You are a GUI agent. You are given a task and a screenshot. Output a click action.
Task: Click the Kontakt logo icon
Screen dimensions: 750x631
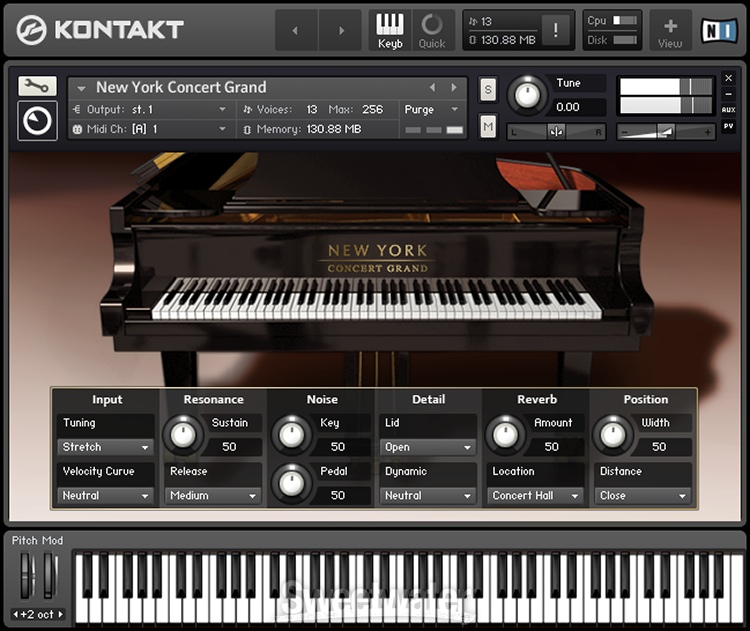click(x=31, y=30)
